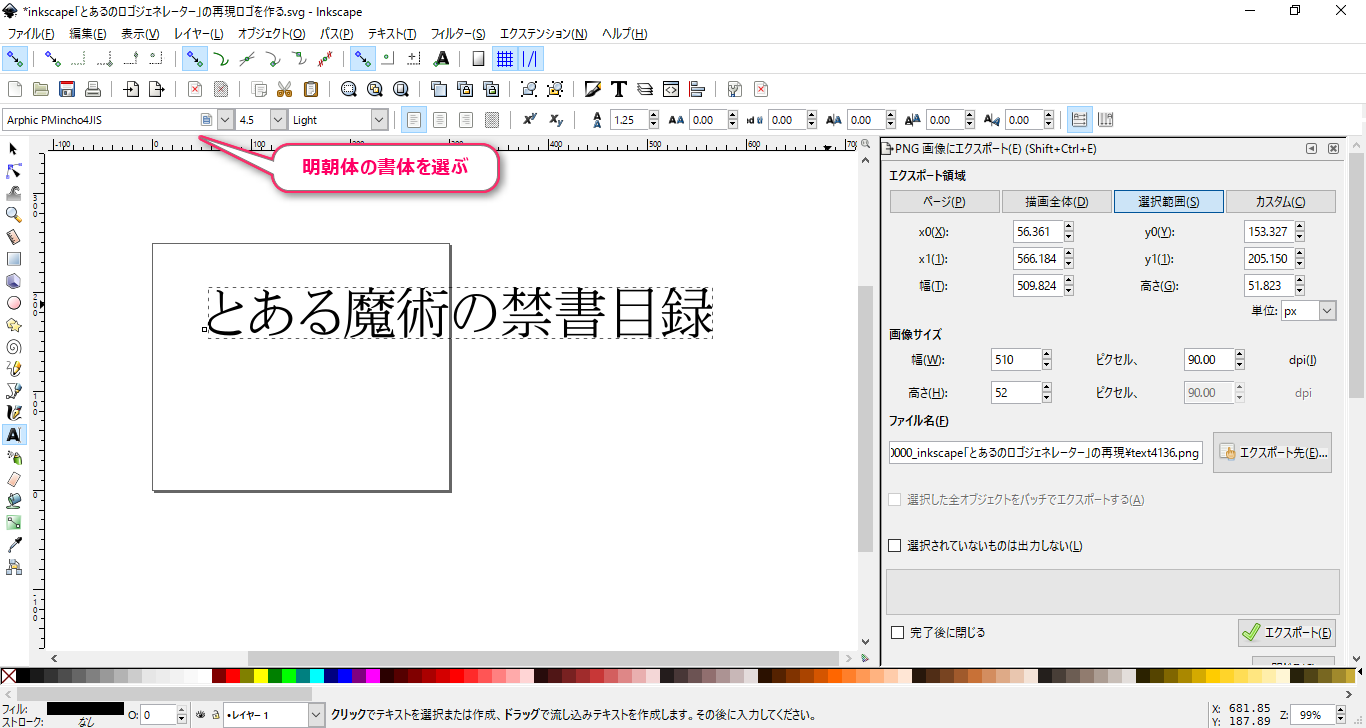Click the Print icon
The image size is (1366, 728).
tap(93, 89)
